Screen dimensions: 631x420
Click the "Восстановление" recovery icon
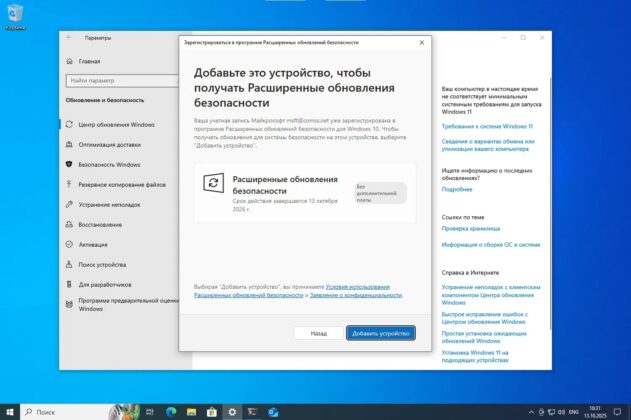point(69,224)
